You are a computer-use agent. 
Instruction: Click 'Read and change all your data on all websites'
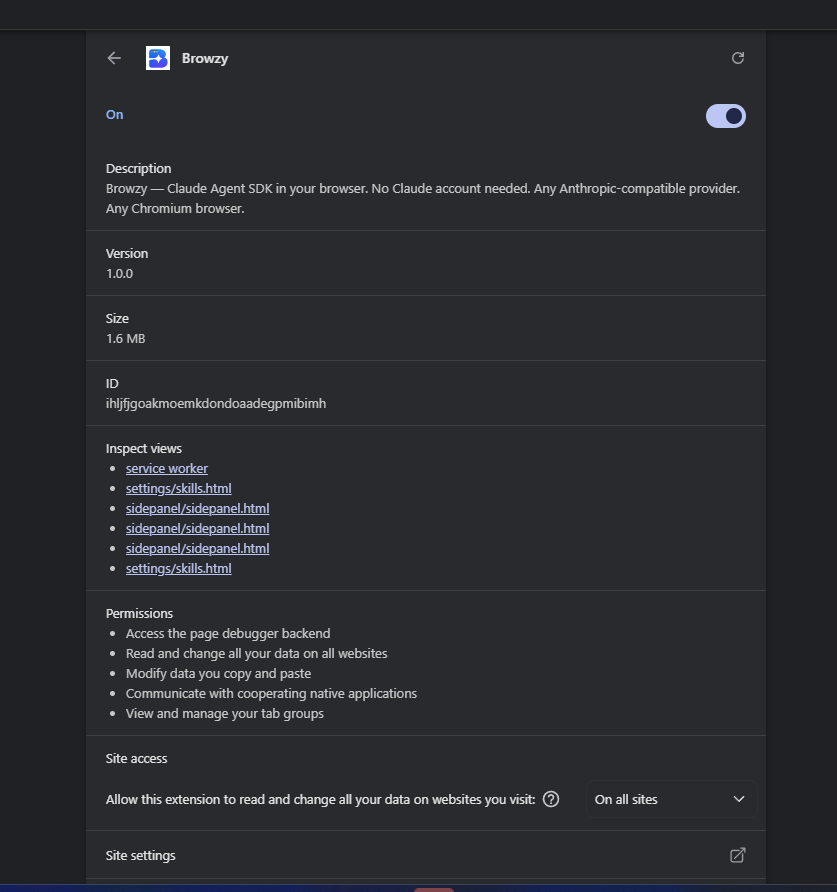pos(257,653)
